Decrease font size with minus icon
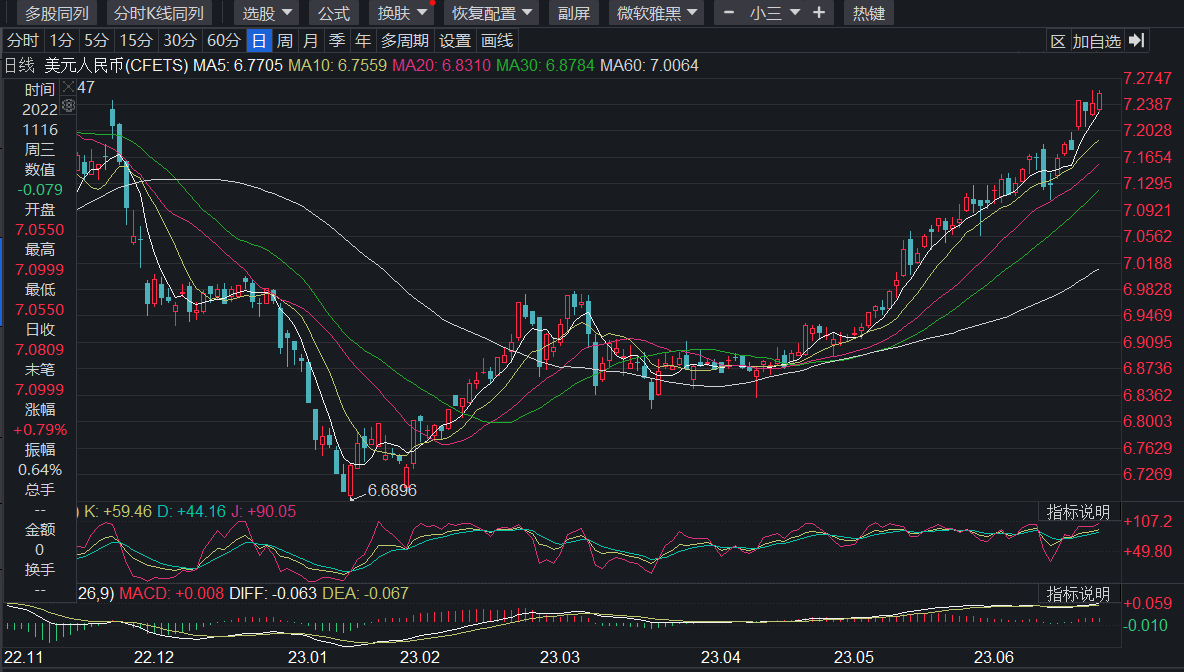Image resolution: width=1184 pixels, height=672 pixels. pyautogui.click(x=728, y=13)
